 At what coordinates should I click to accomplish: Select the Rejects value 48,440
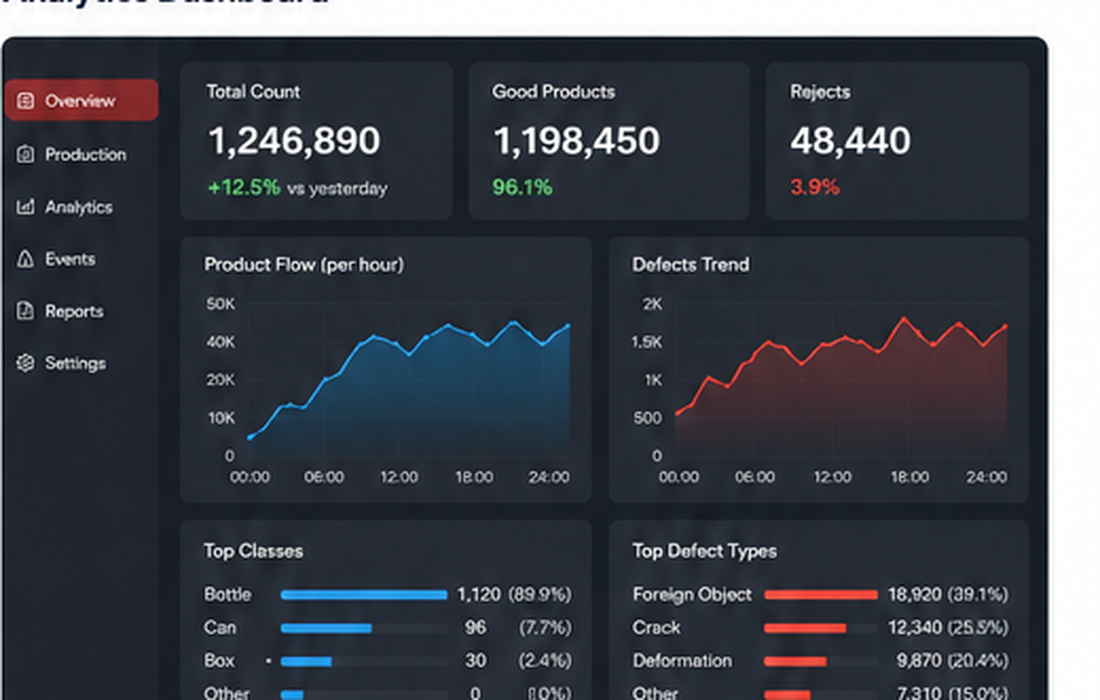pos(850,141)
